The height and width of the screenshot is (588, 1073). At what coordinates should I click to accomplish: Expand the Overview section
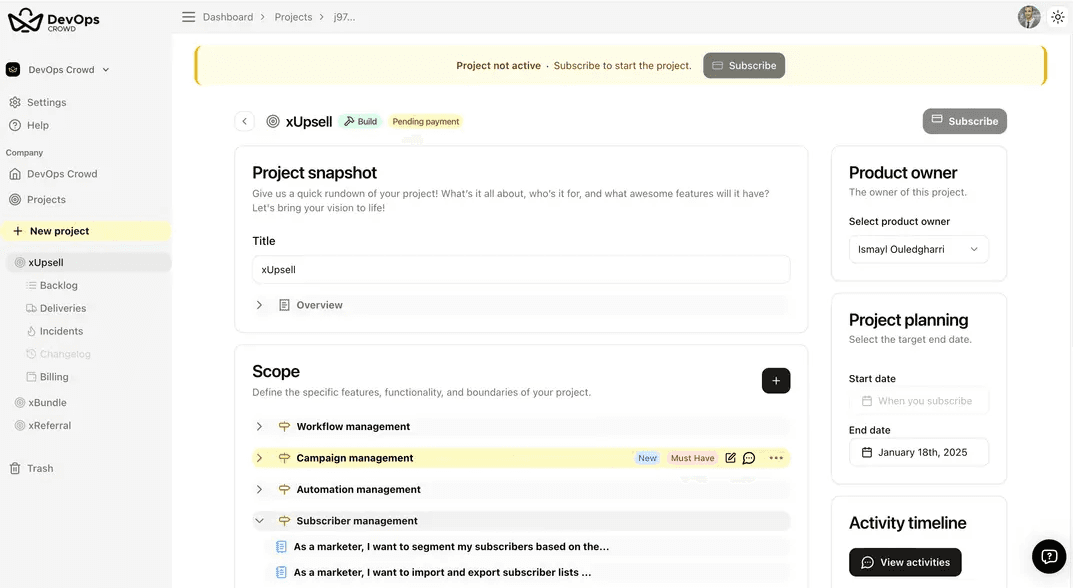coord(259,304)
